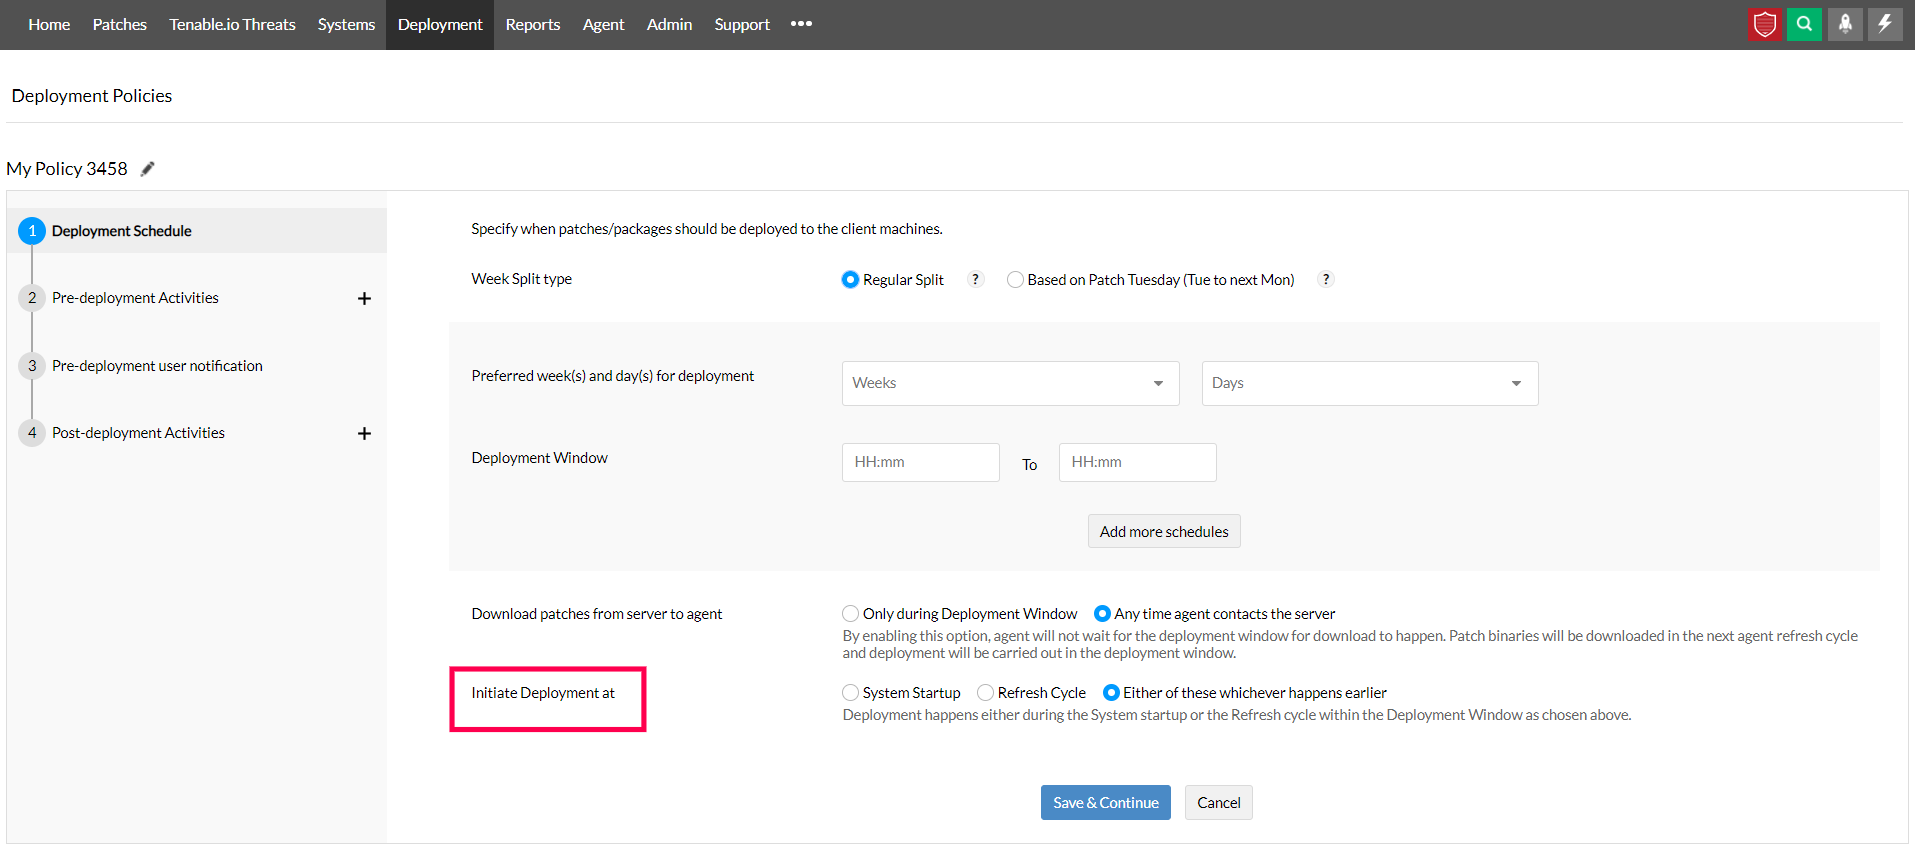The height and width of the screenshot is (846, 1915).
Task: Open the green search icon
Action: [x=1804, y=24]
